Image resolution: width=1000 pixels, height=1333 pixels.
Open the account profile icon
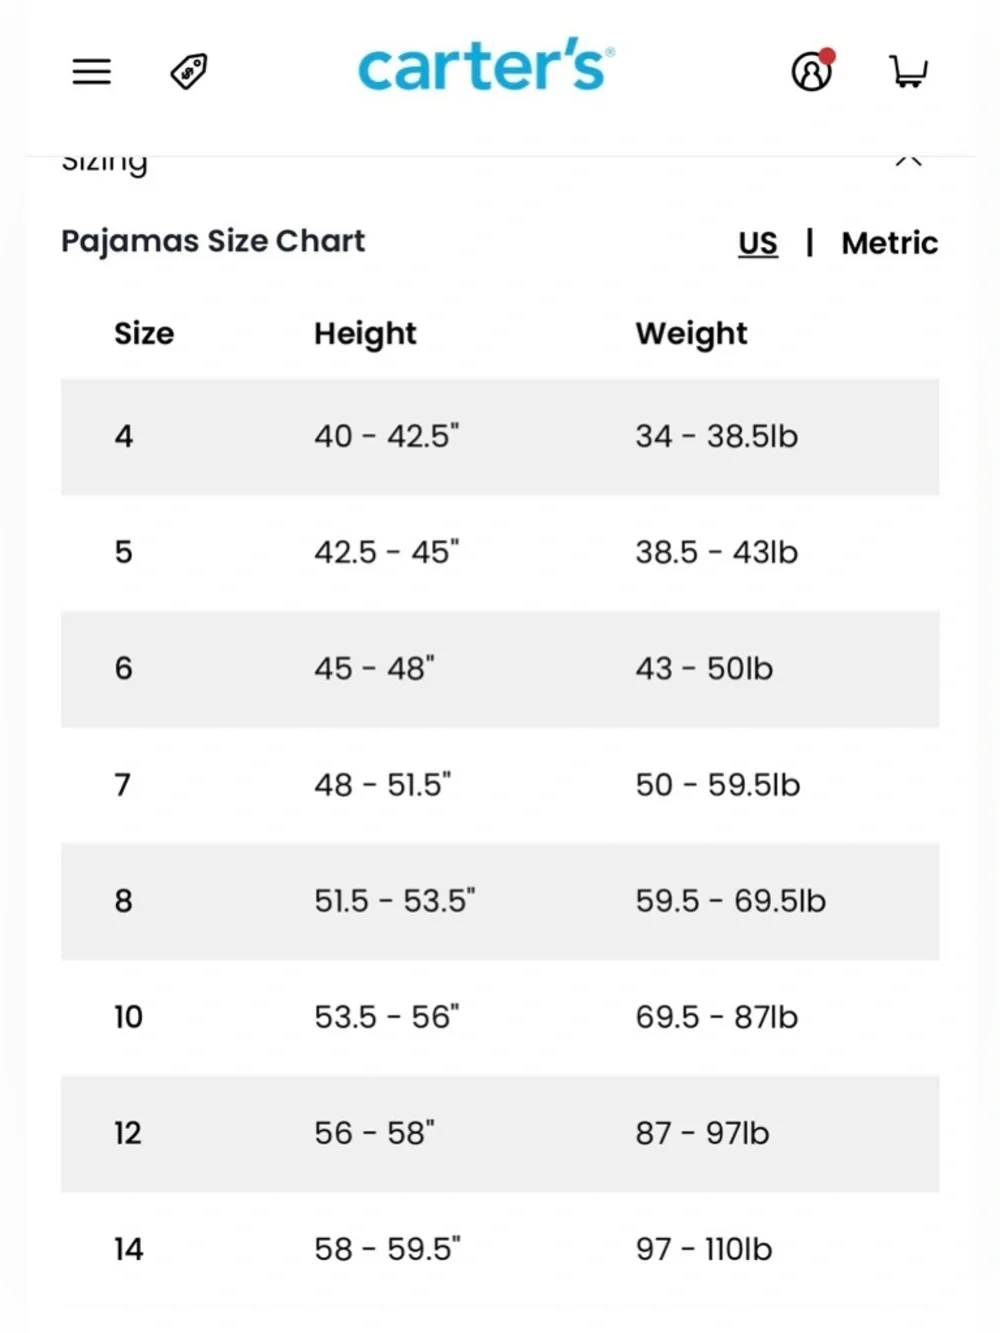[812, 70]
